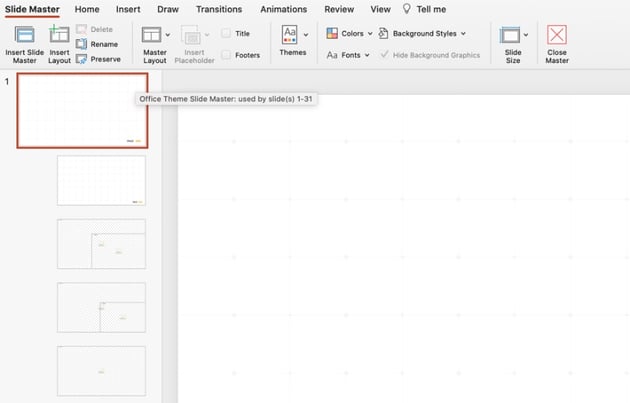The width and height of the screenshot is (630, 403).
Task: Click the Close Master icon
Action: pyautogui.click(x=557, y=35)
